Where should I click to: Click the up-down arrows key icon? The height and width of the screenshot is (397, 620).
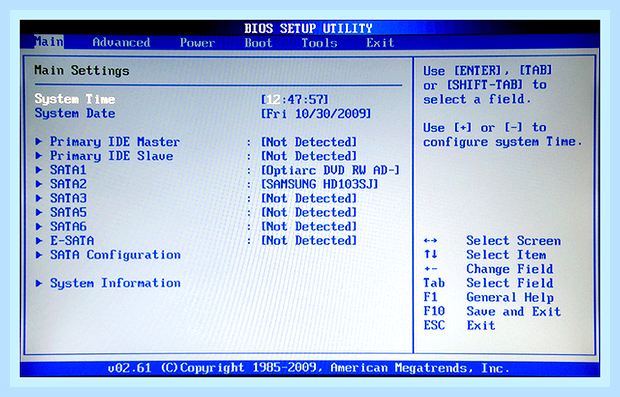[x=430, y=254]
